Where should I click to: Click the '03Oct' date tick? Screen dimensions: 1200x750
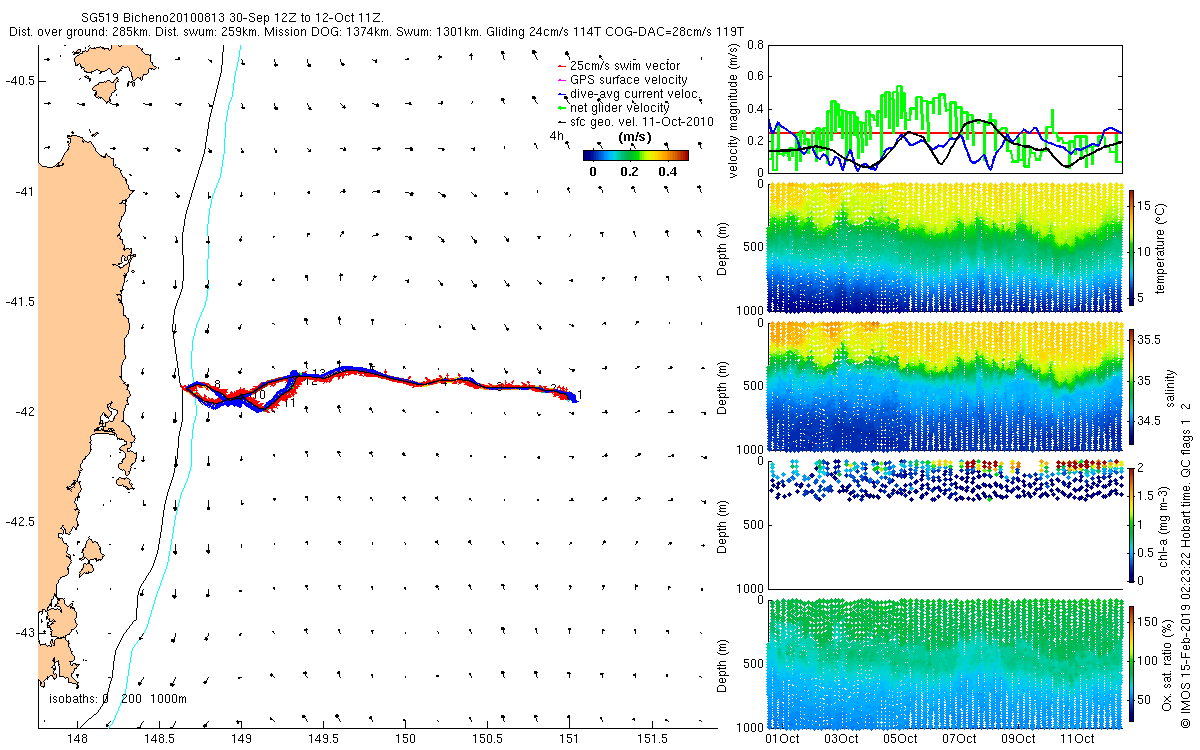coord(840,739)
